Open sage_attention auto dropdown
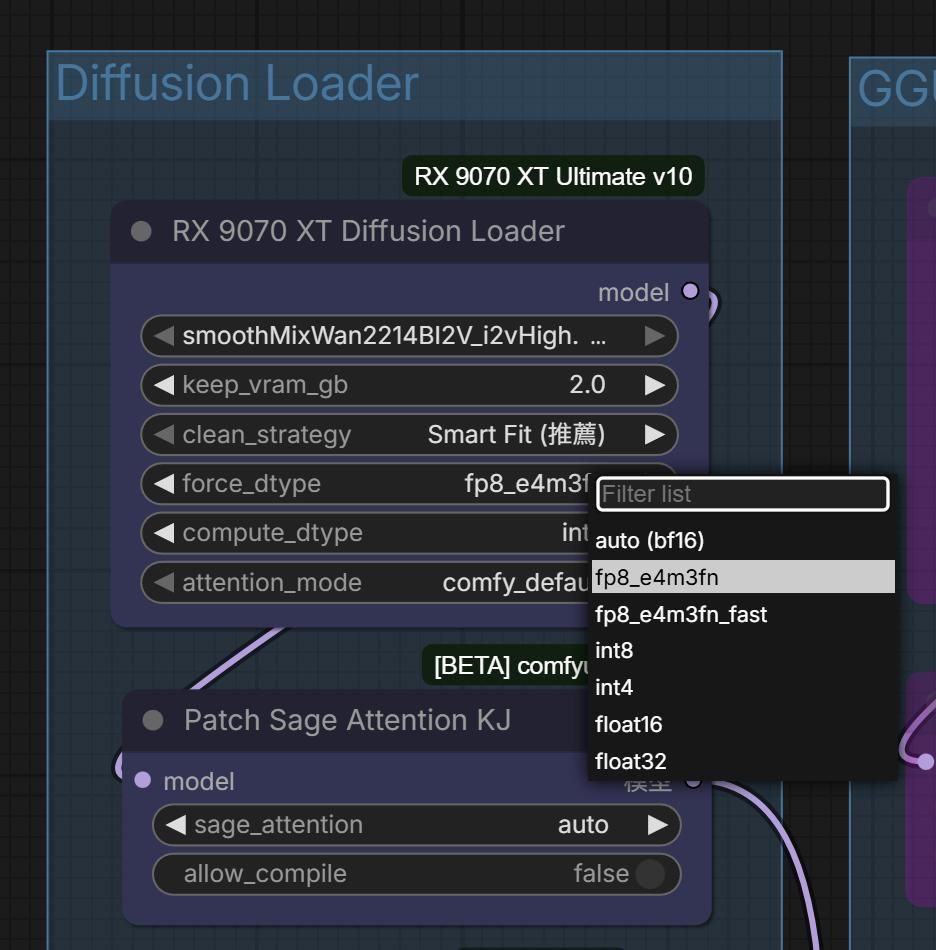This screenshot has height=950, width=936. 417,825
